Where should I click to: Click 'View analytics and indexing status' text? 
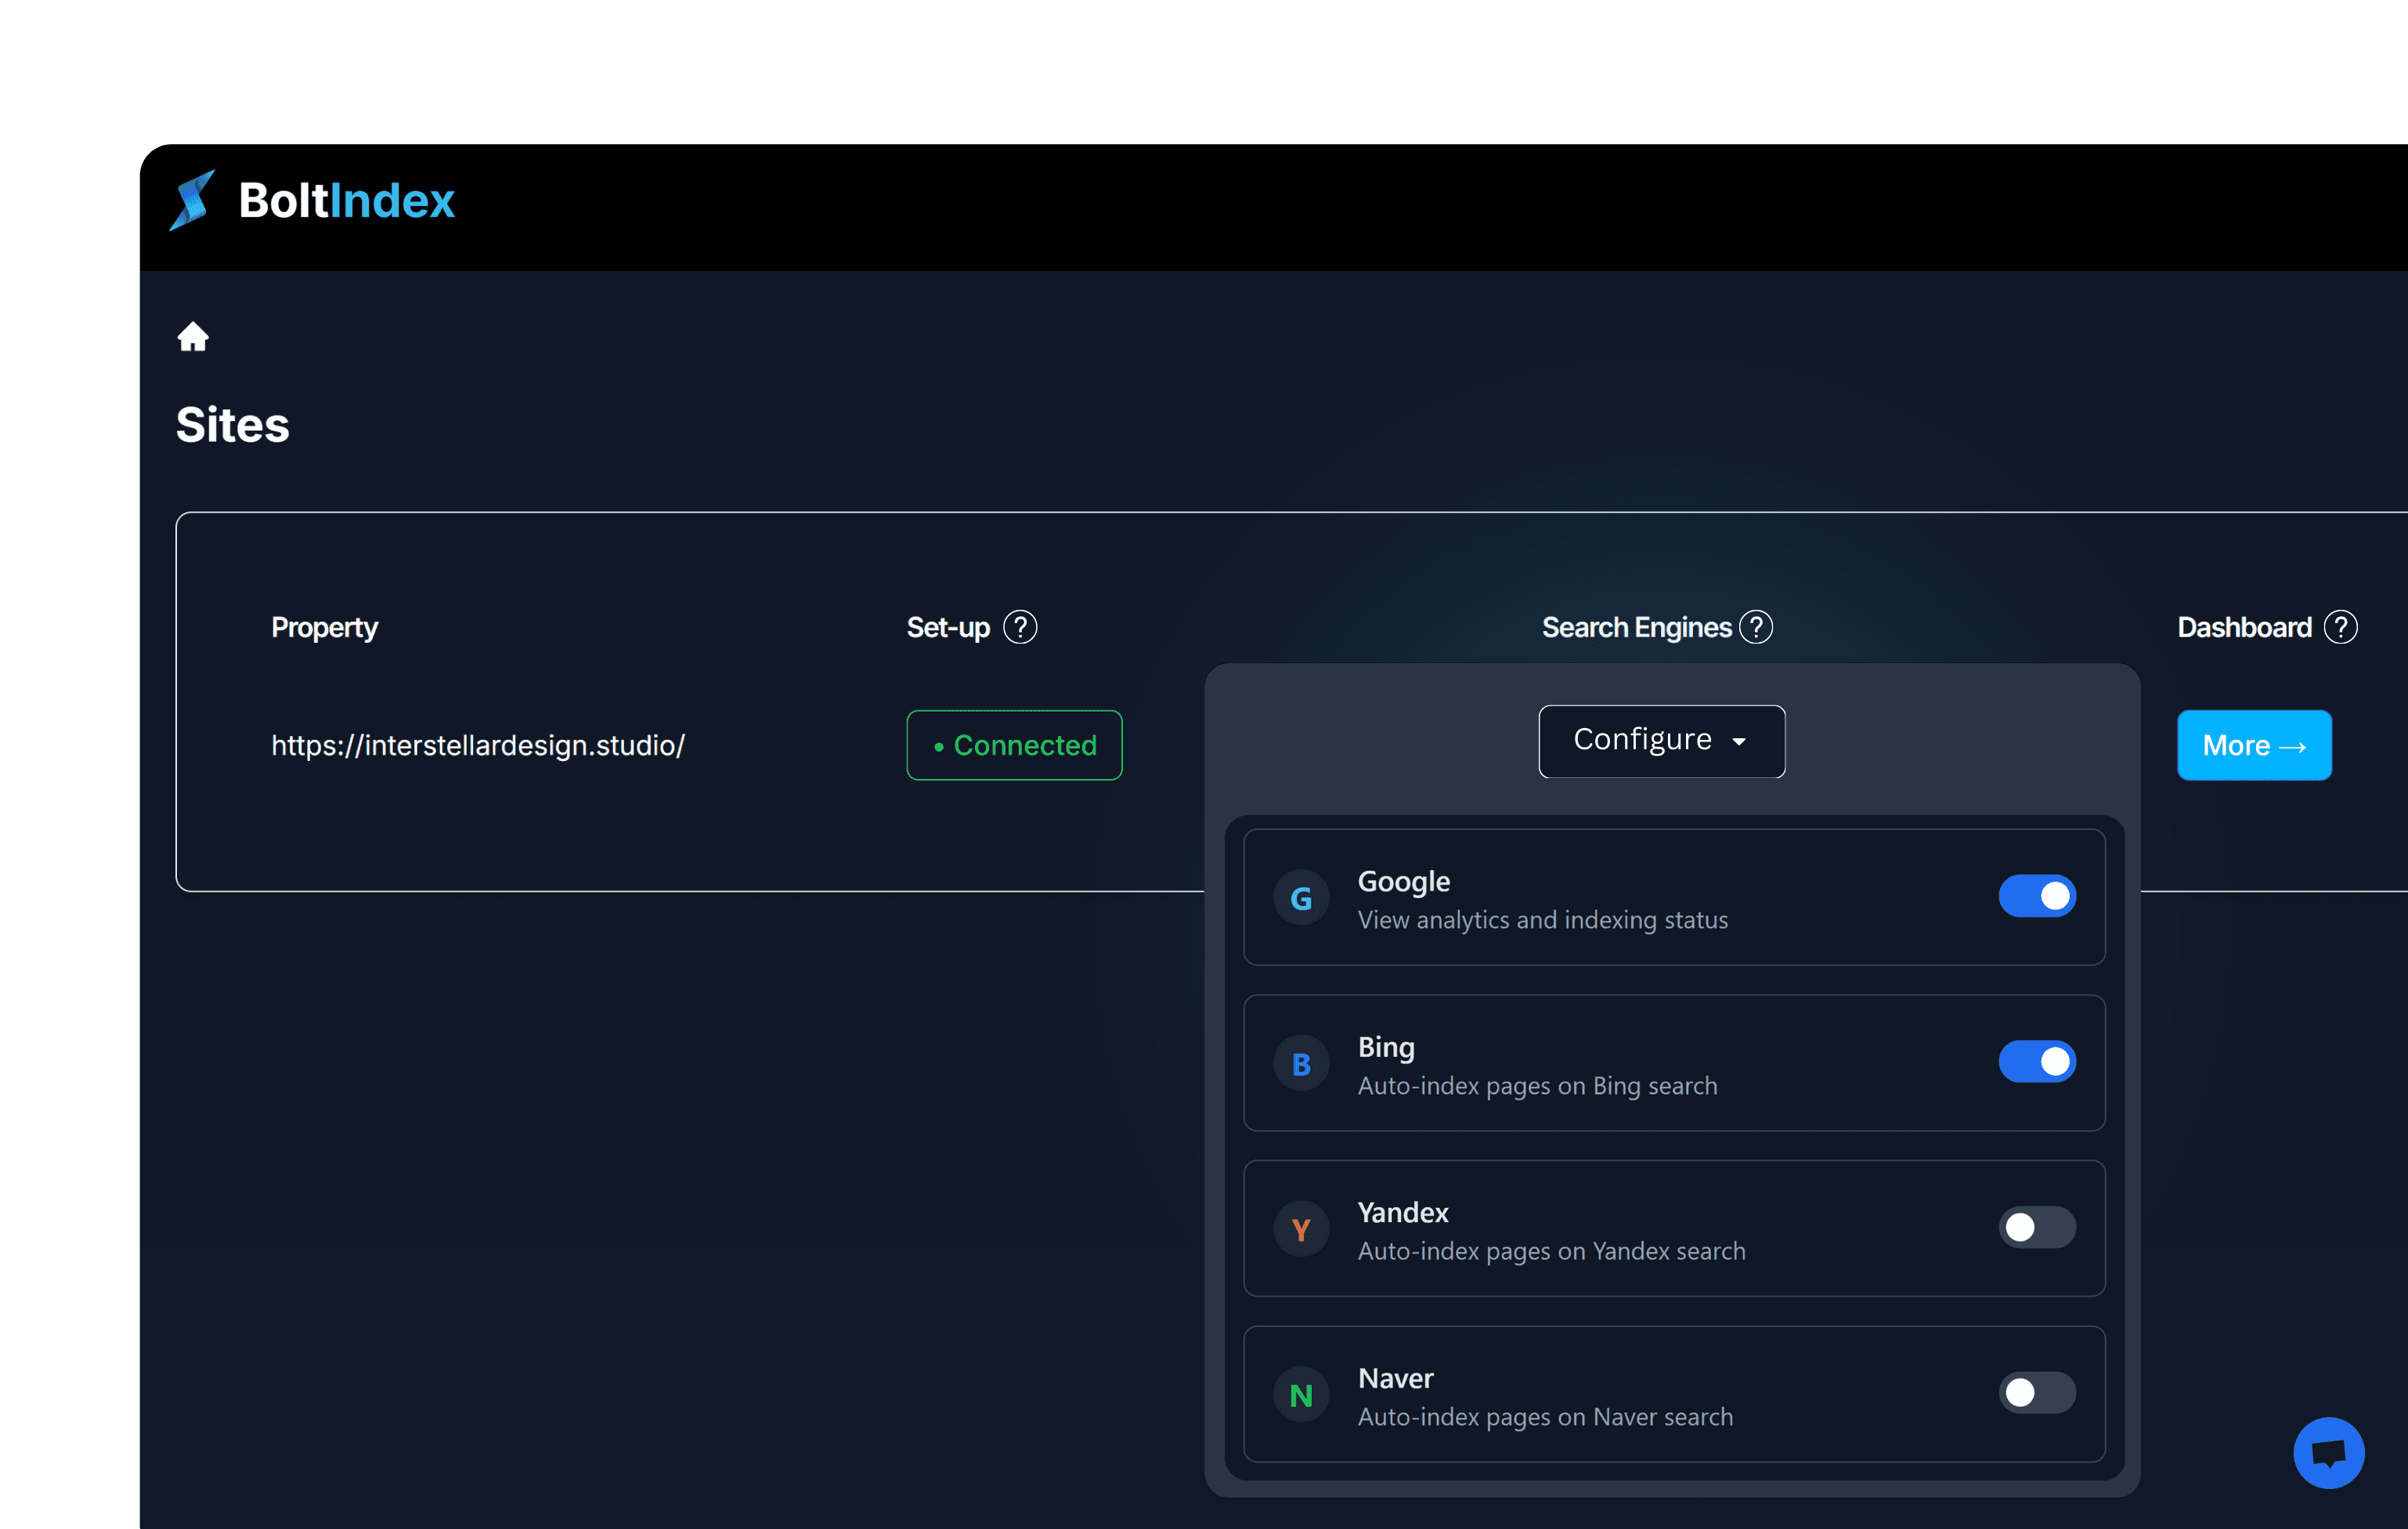tap(1542, 920)
